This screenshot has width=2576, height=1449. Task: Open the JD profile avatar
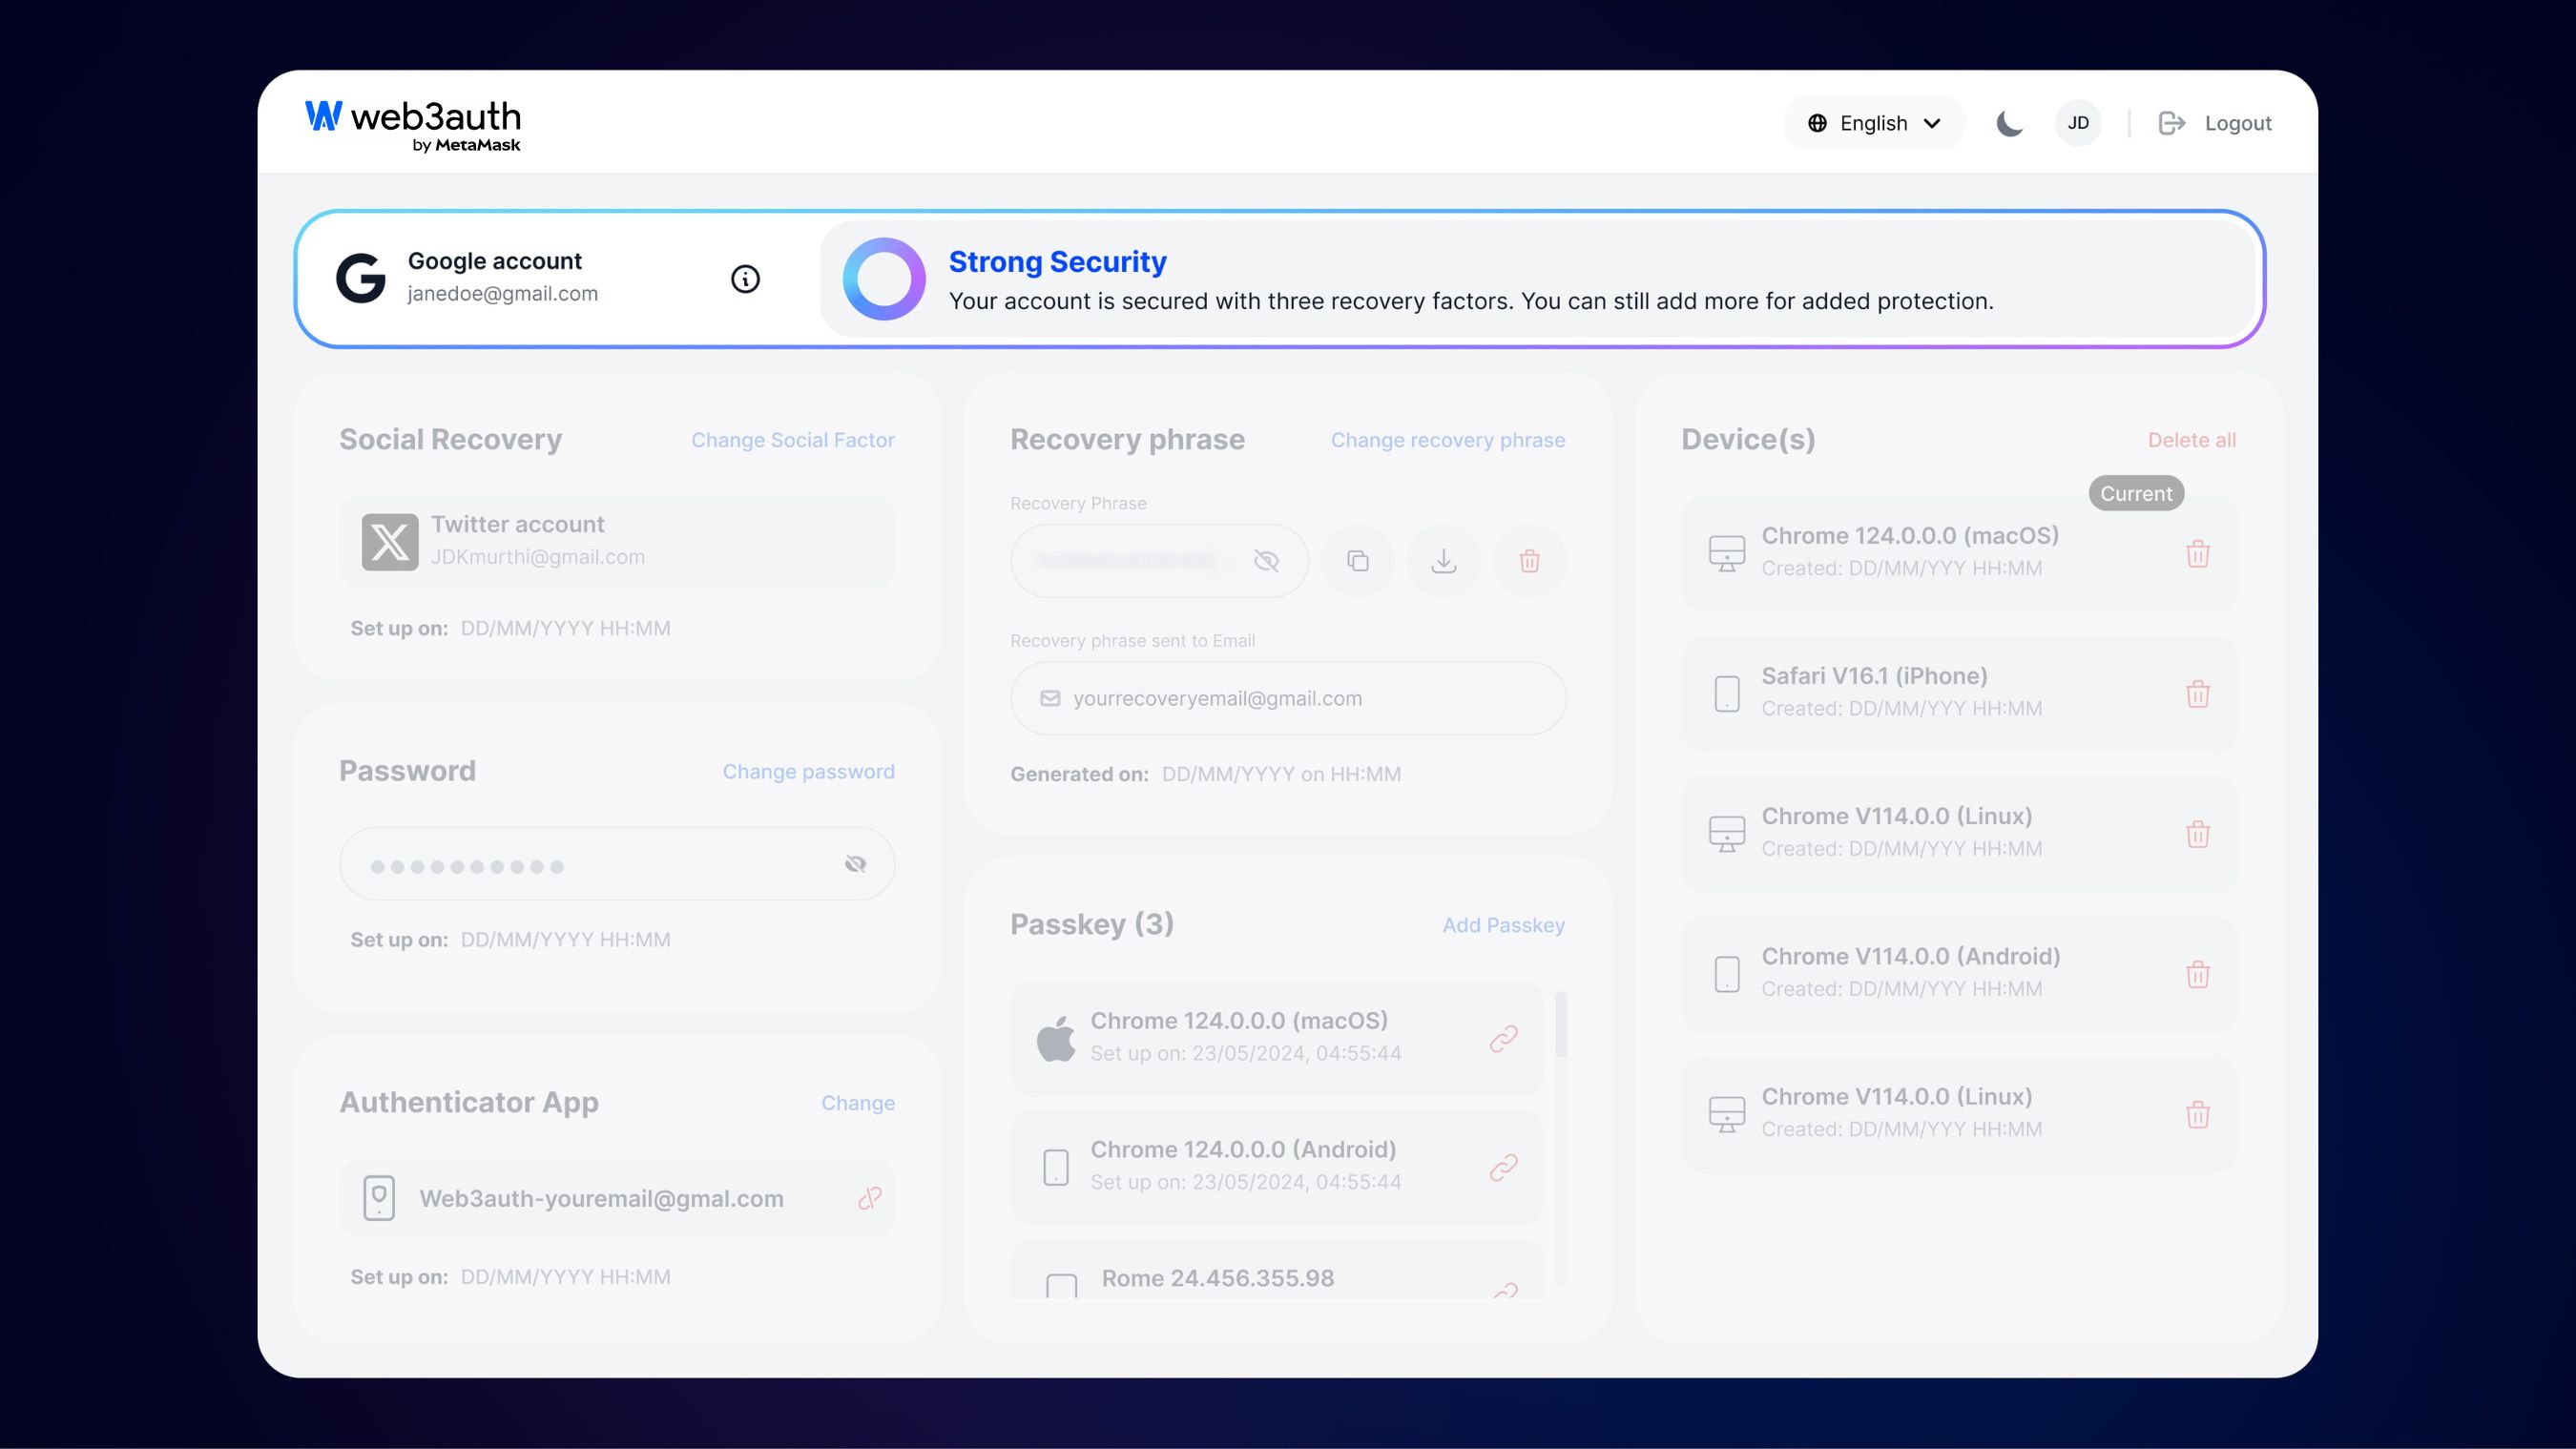[2078, 122]
